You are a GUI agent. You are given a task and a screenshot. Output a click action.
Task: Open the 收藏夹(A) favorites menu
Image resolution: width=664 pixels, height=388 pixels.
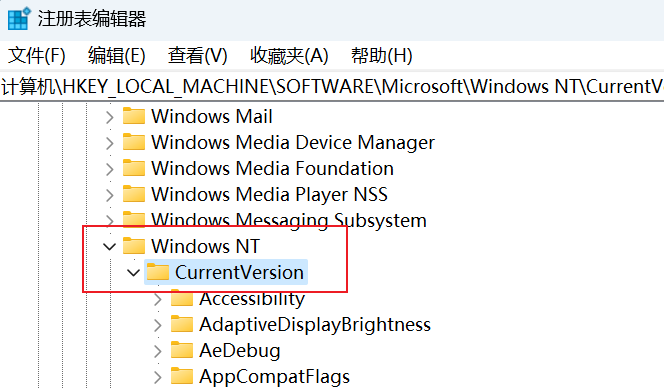(289, 56)
